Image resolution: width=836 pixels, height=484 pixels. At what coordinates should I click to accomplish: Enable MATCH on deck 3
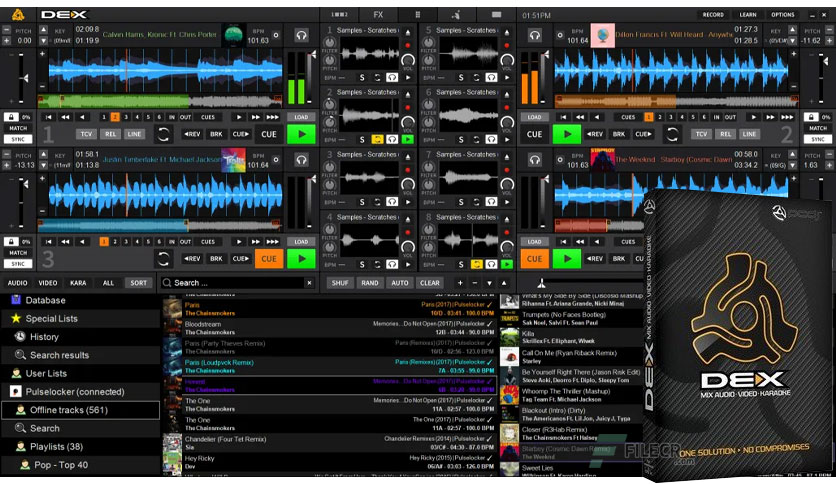(x=18, y=253)
